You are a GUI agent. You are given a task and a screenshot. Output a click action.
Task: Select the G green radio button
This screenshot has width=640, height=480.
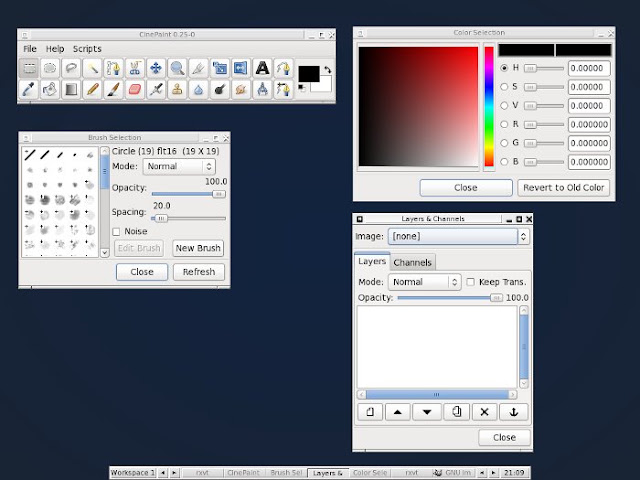504,143
